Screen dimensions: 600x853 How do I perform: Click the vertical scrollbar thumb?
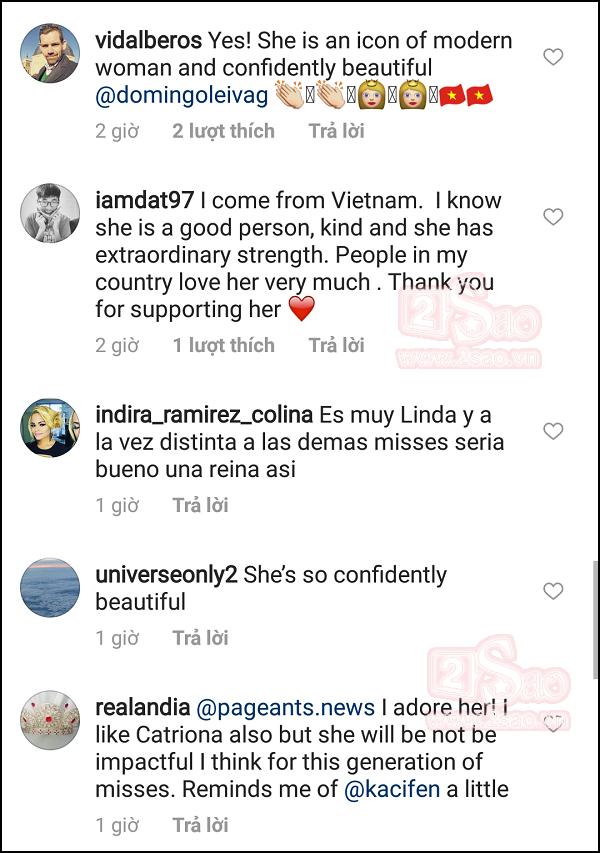pos(595,620)
